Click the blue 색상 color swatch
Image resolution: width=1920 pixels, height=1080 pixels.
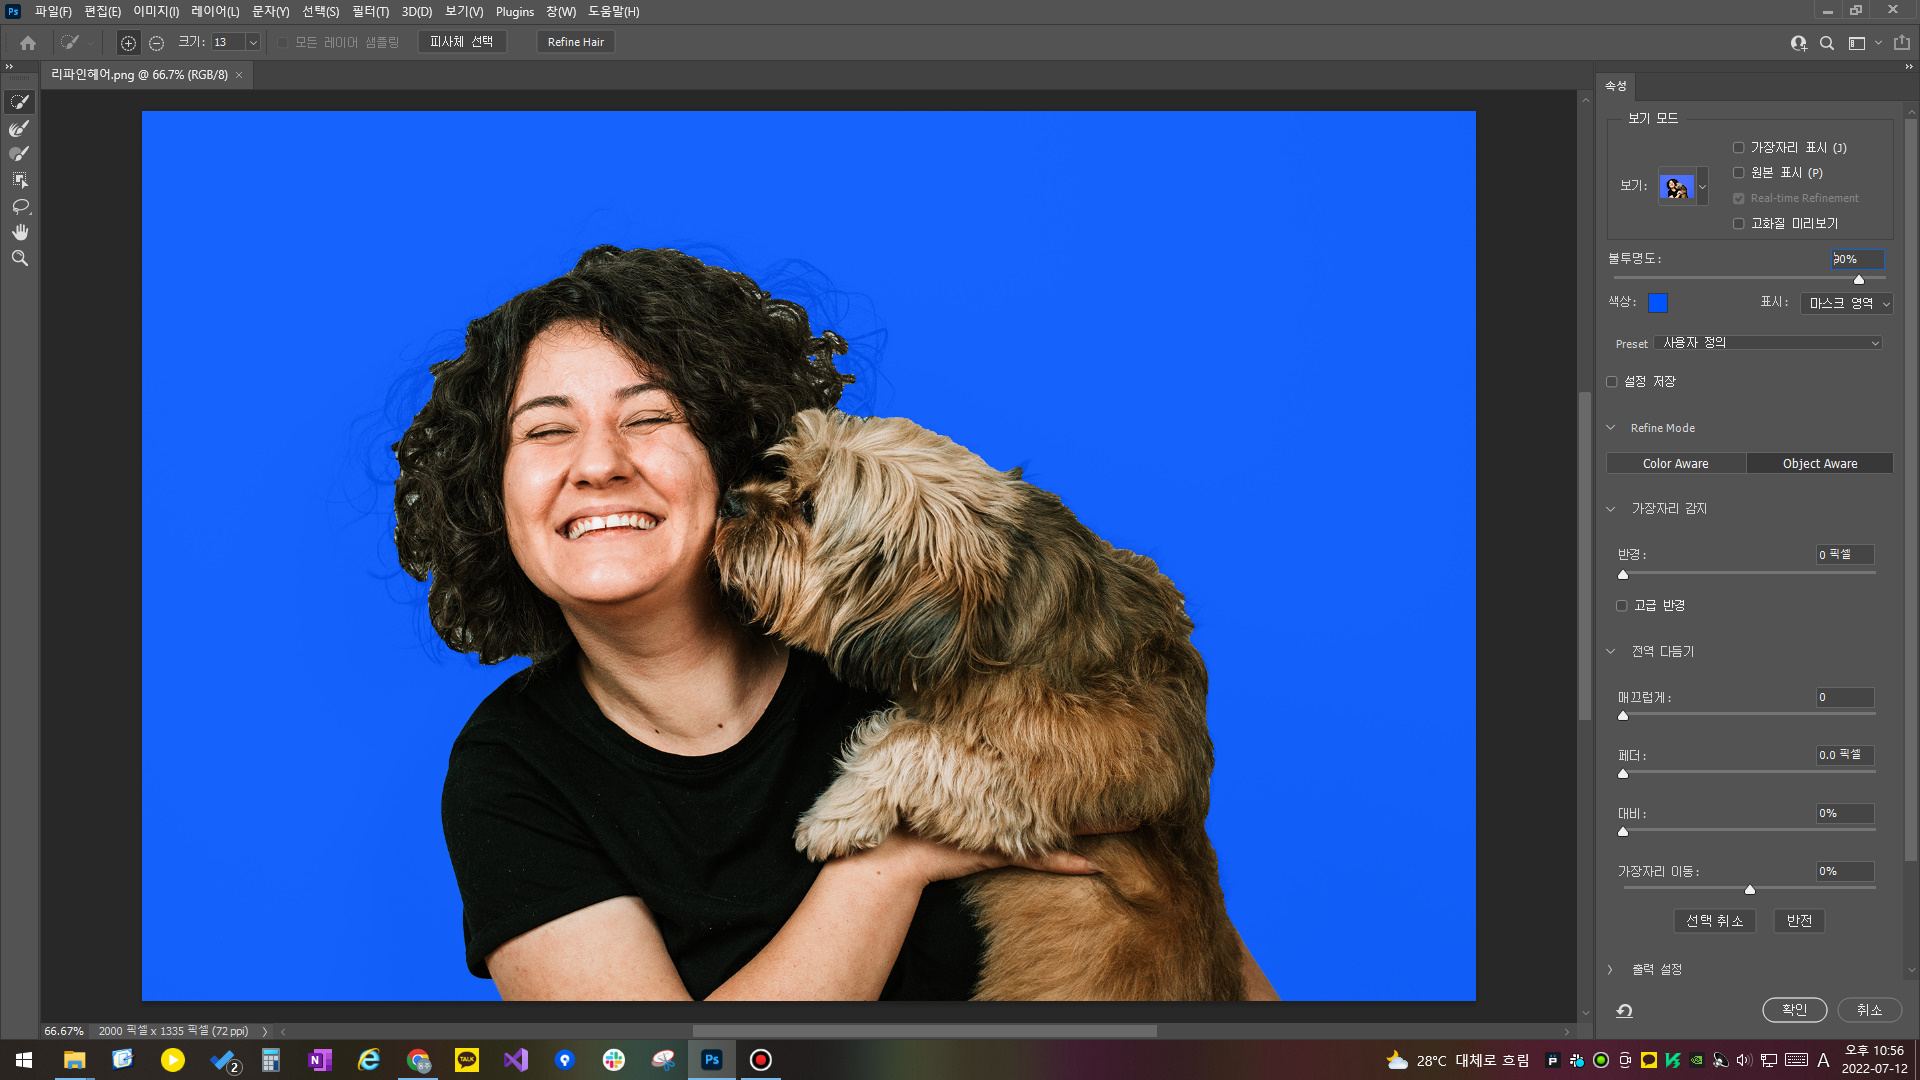tap(1658, 303)
